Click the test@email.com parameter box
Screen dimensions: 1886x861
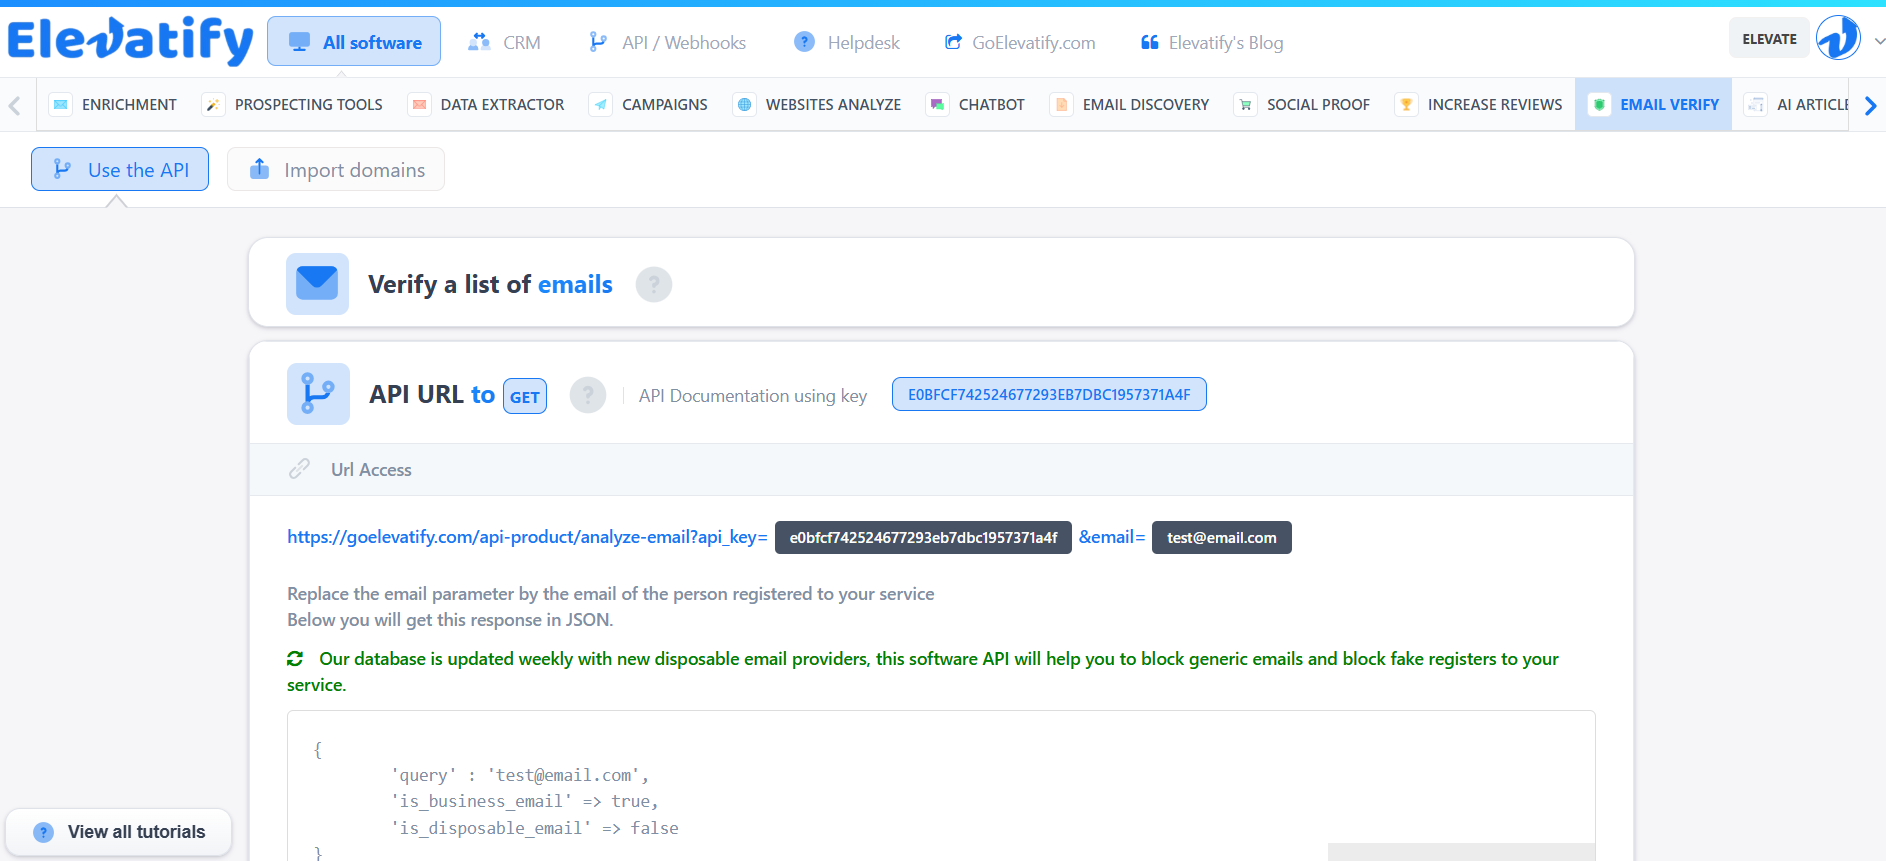pos(1221,537)
